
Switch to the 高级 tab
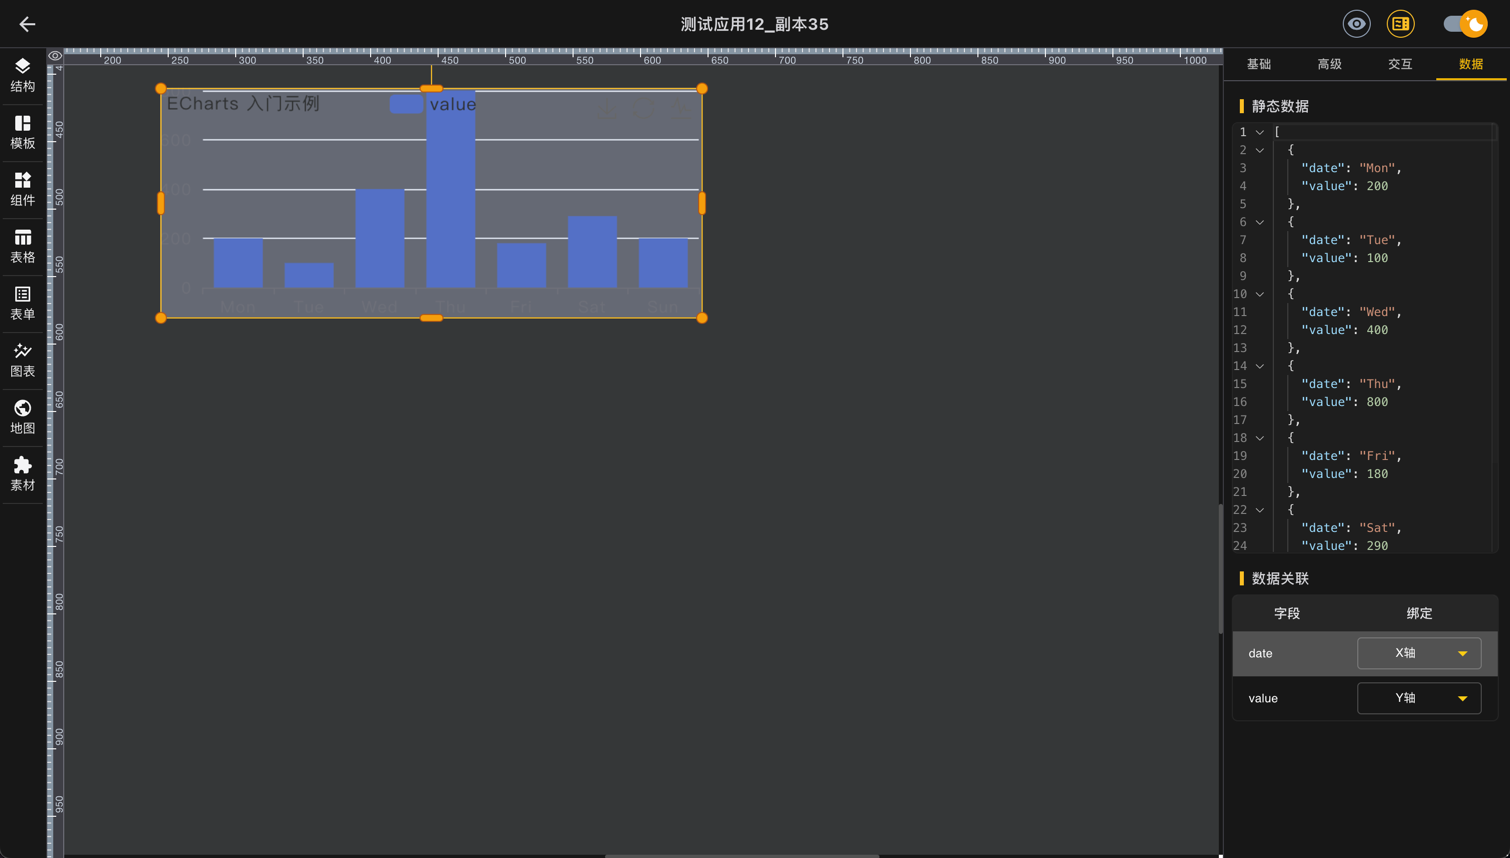pos(1330,64)
